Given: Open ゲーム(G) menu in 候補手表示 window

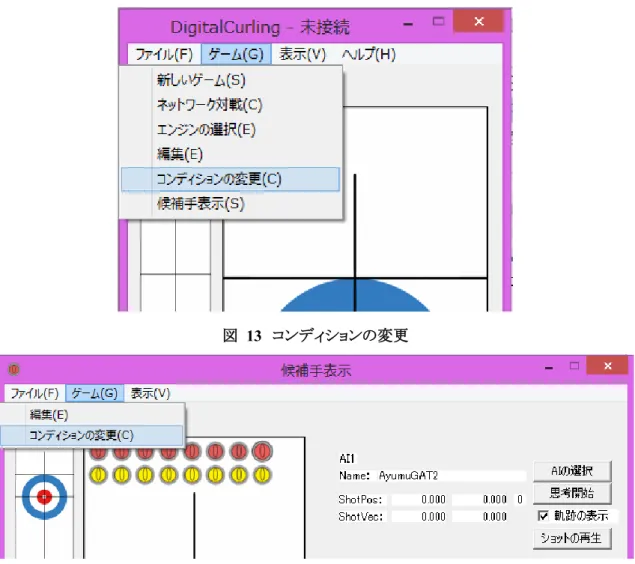Looking at the screenshot, I should point(94,393).
